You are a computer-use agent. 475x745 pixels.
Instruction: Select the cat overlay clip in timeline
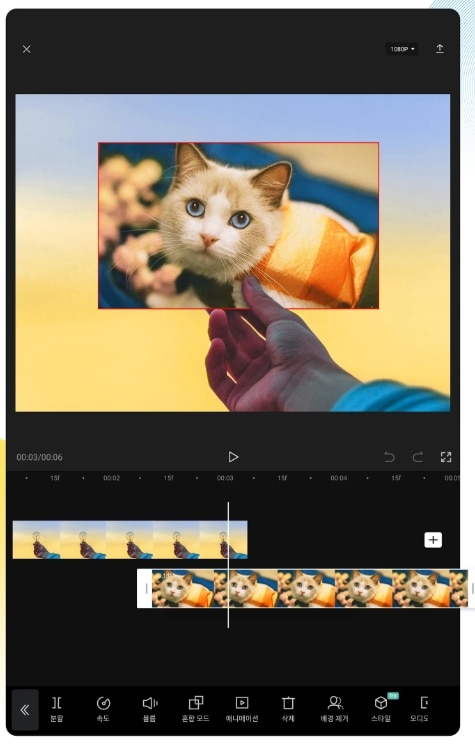pos(310,589)
